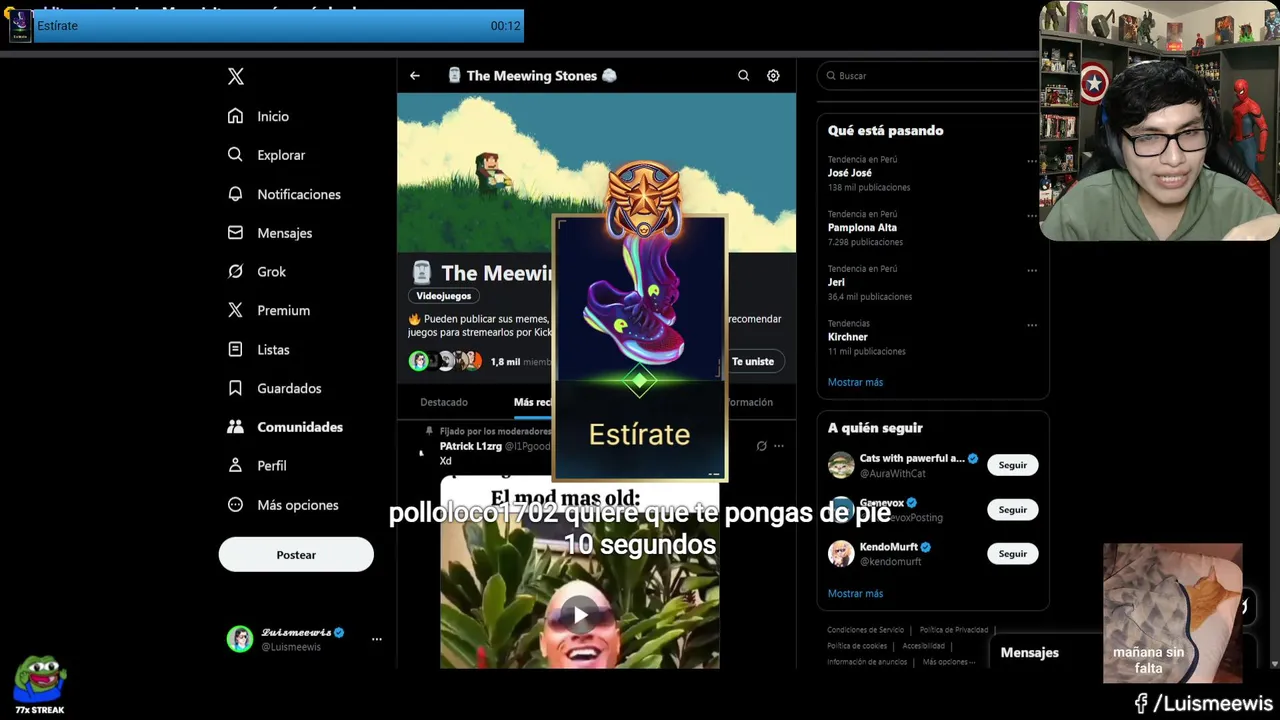Open post options dots on PAtrick's post
This screenshot has width=1280, height=720.
779,446
